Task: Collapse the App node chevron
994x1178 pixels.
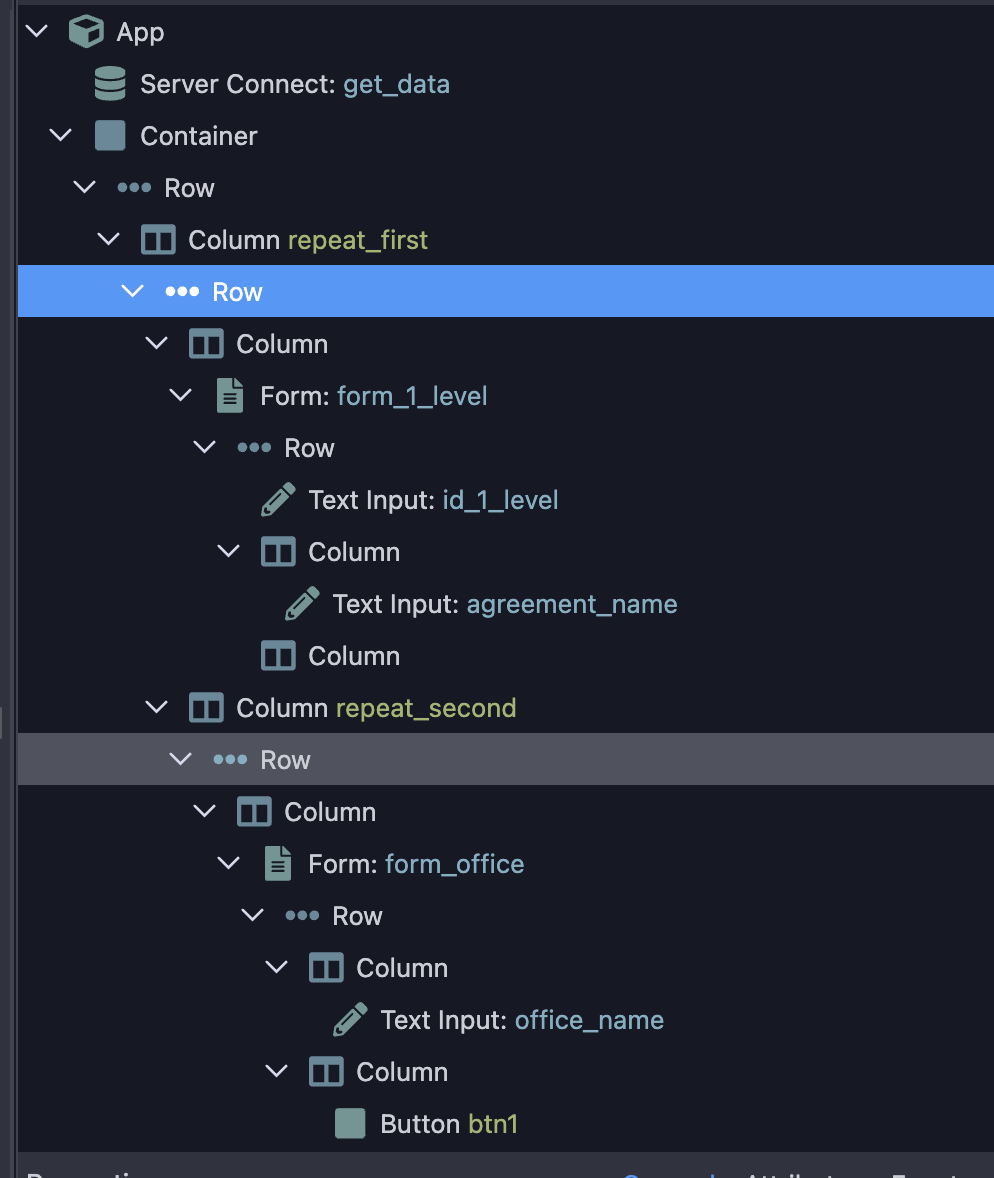Action: click(x=36, y=31)
